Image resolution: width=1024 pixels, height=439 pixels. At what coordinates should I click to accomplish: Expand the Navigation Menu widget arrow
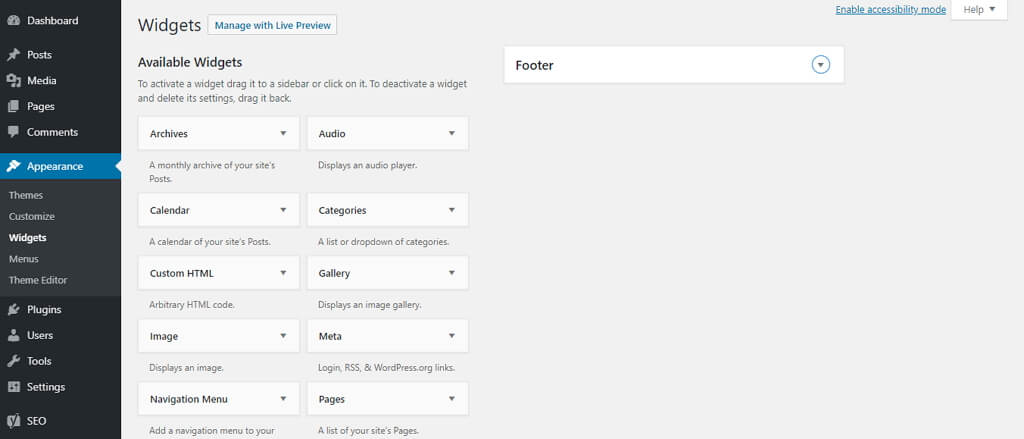click(x=283, y=398)
